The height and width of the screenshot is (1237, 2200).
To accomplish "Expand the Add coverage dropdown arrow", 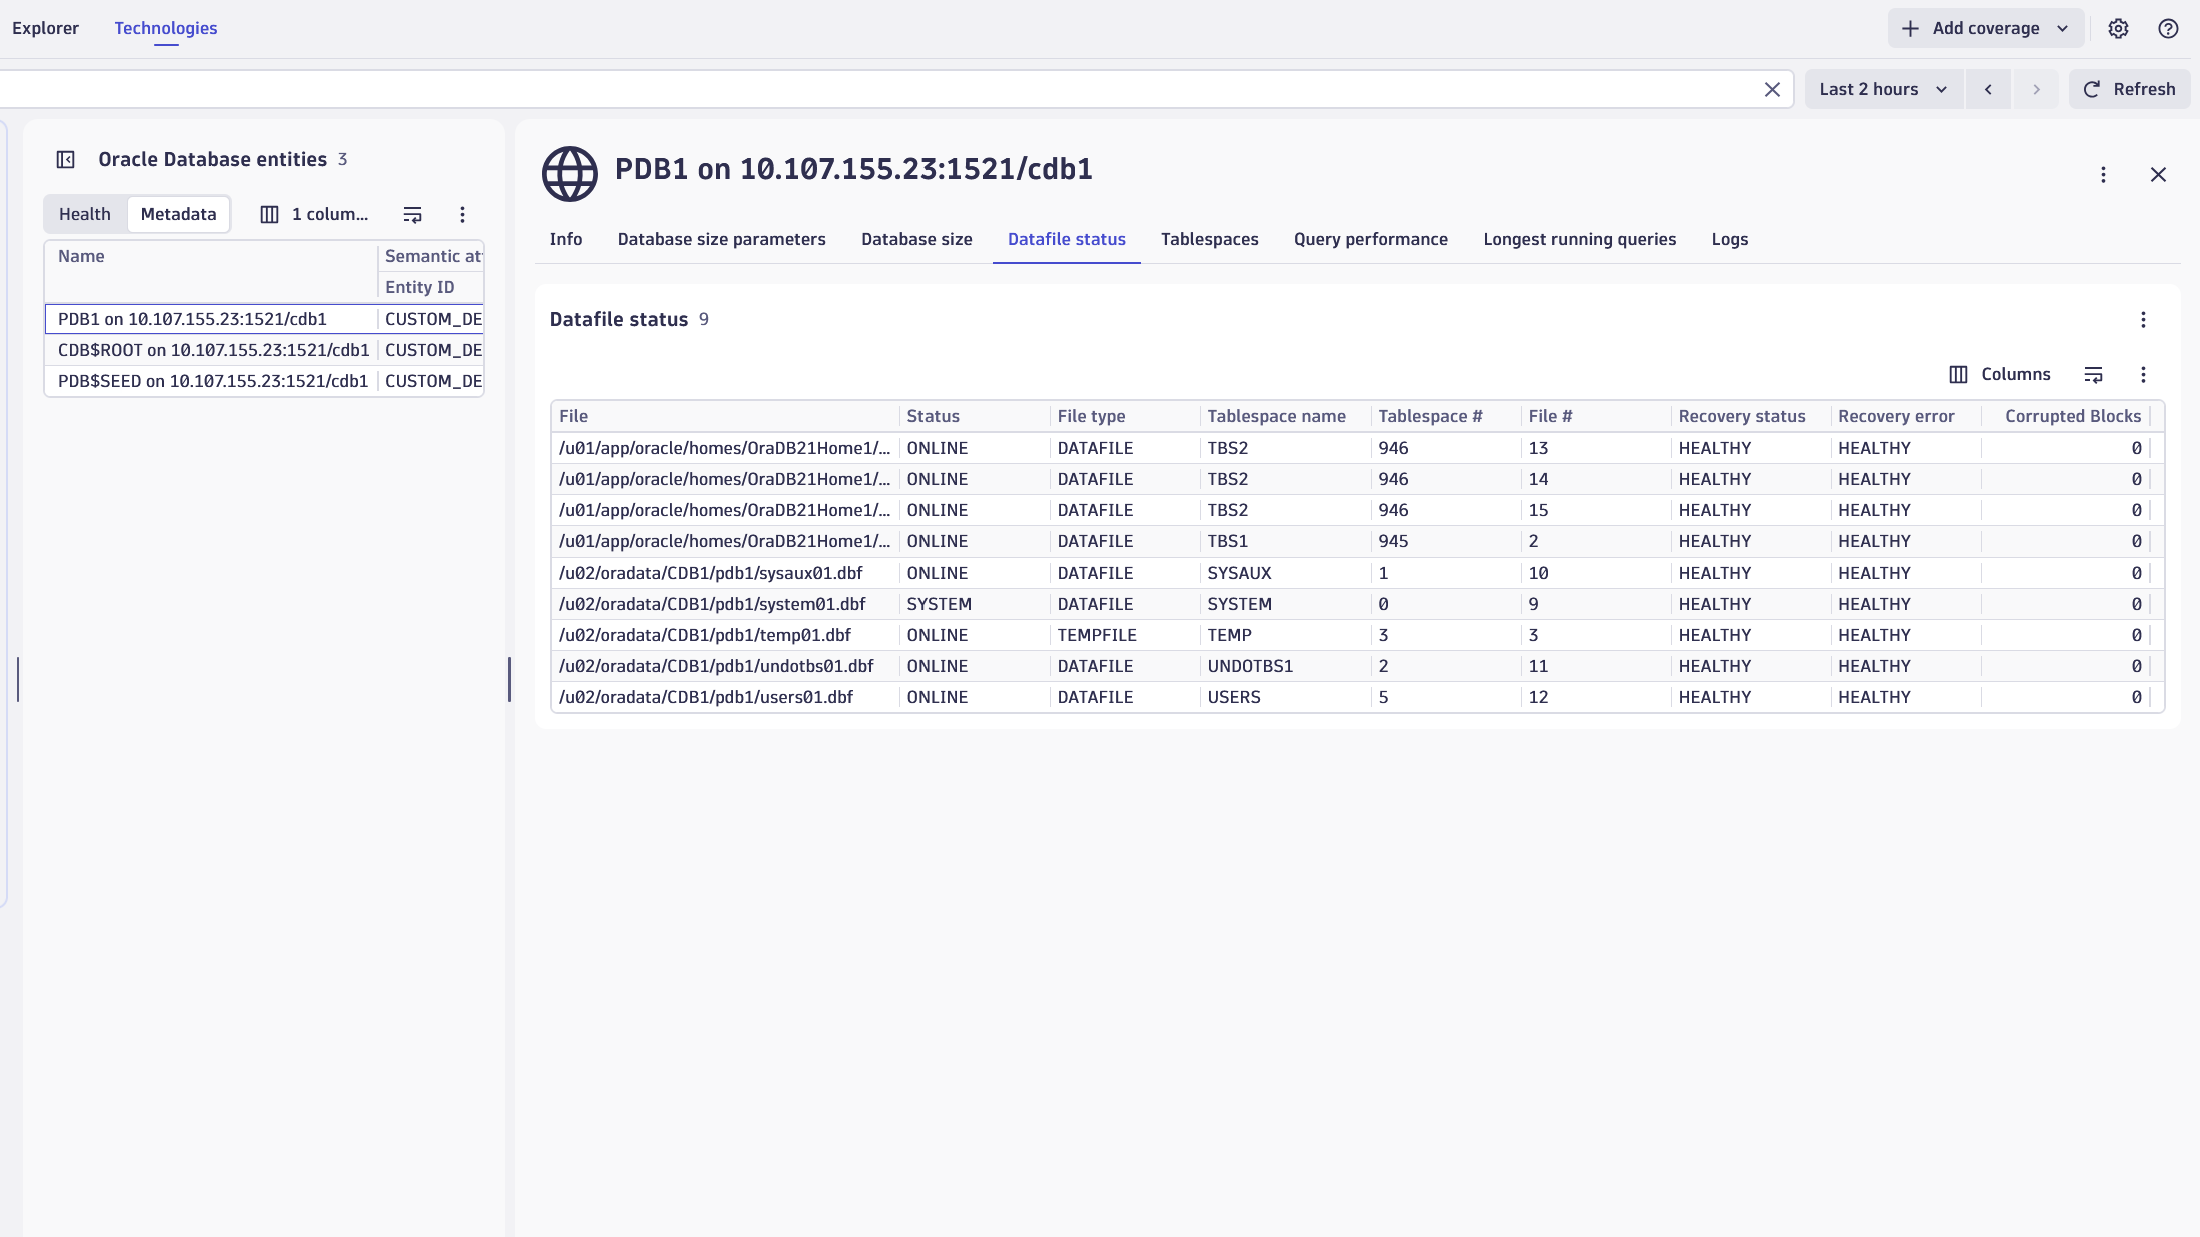I will (2062, 28).
